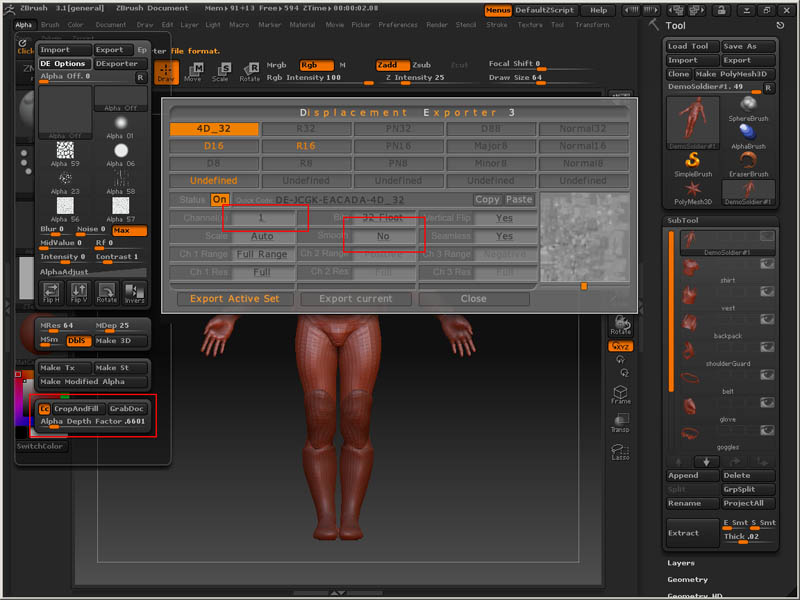800x600 pixels.
Task: Expand the Geometry section
Action: pos(687,579)
